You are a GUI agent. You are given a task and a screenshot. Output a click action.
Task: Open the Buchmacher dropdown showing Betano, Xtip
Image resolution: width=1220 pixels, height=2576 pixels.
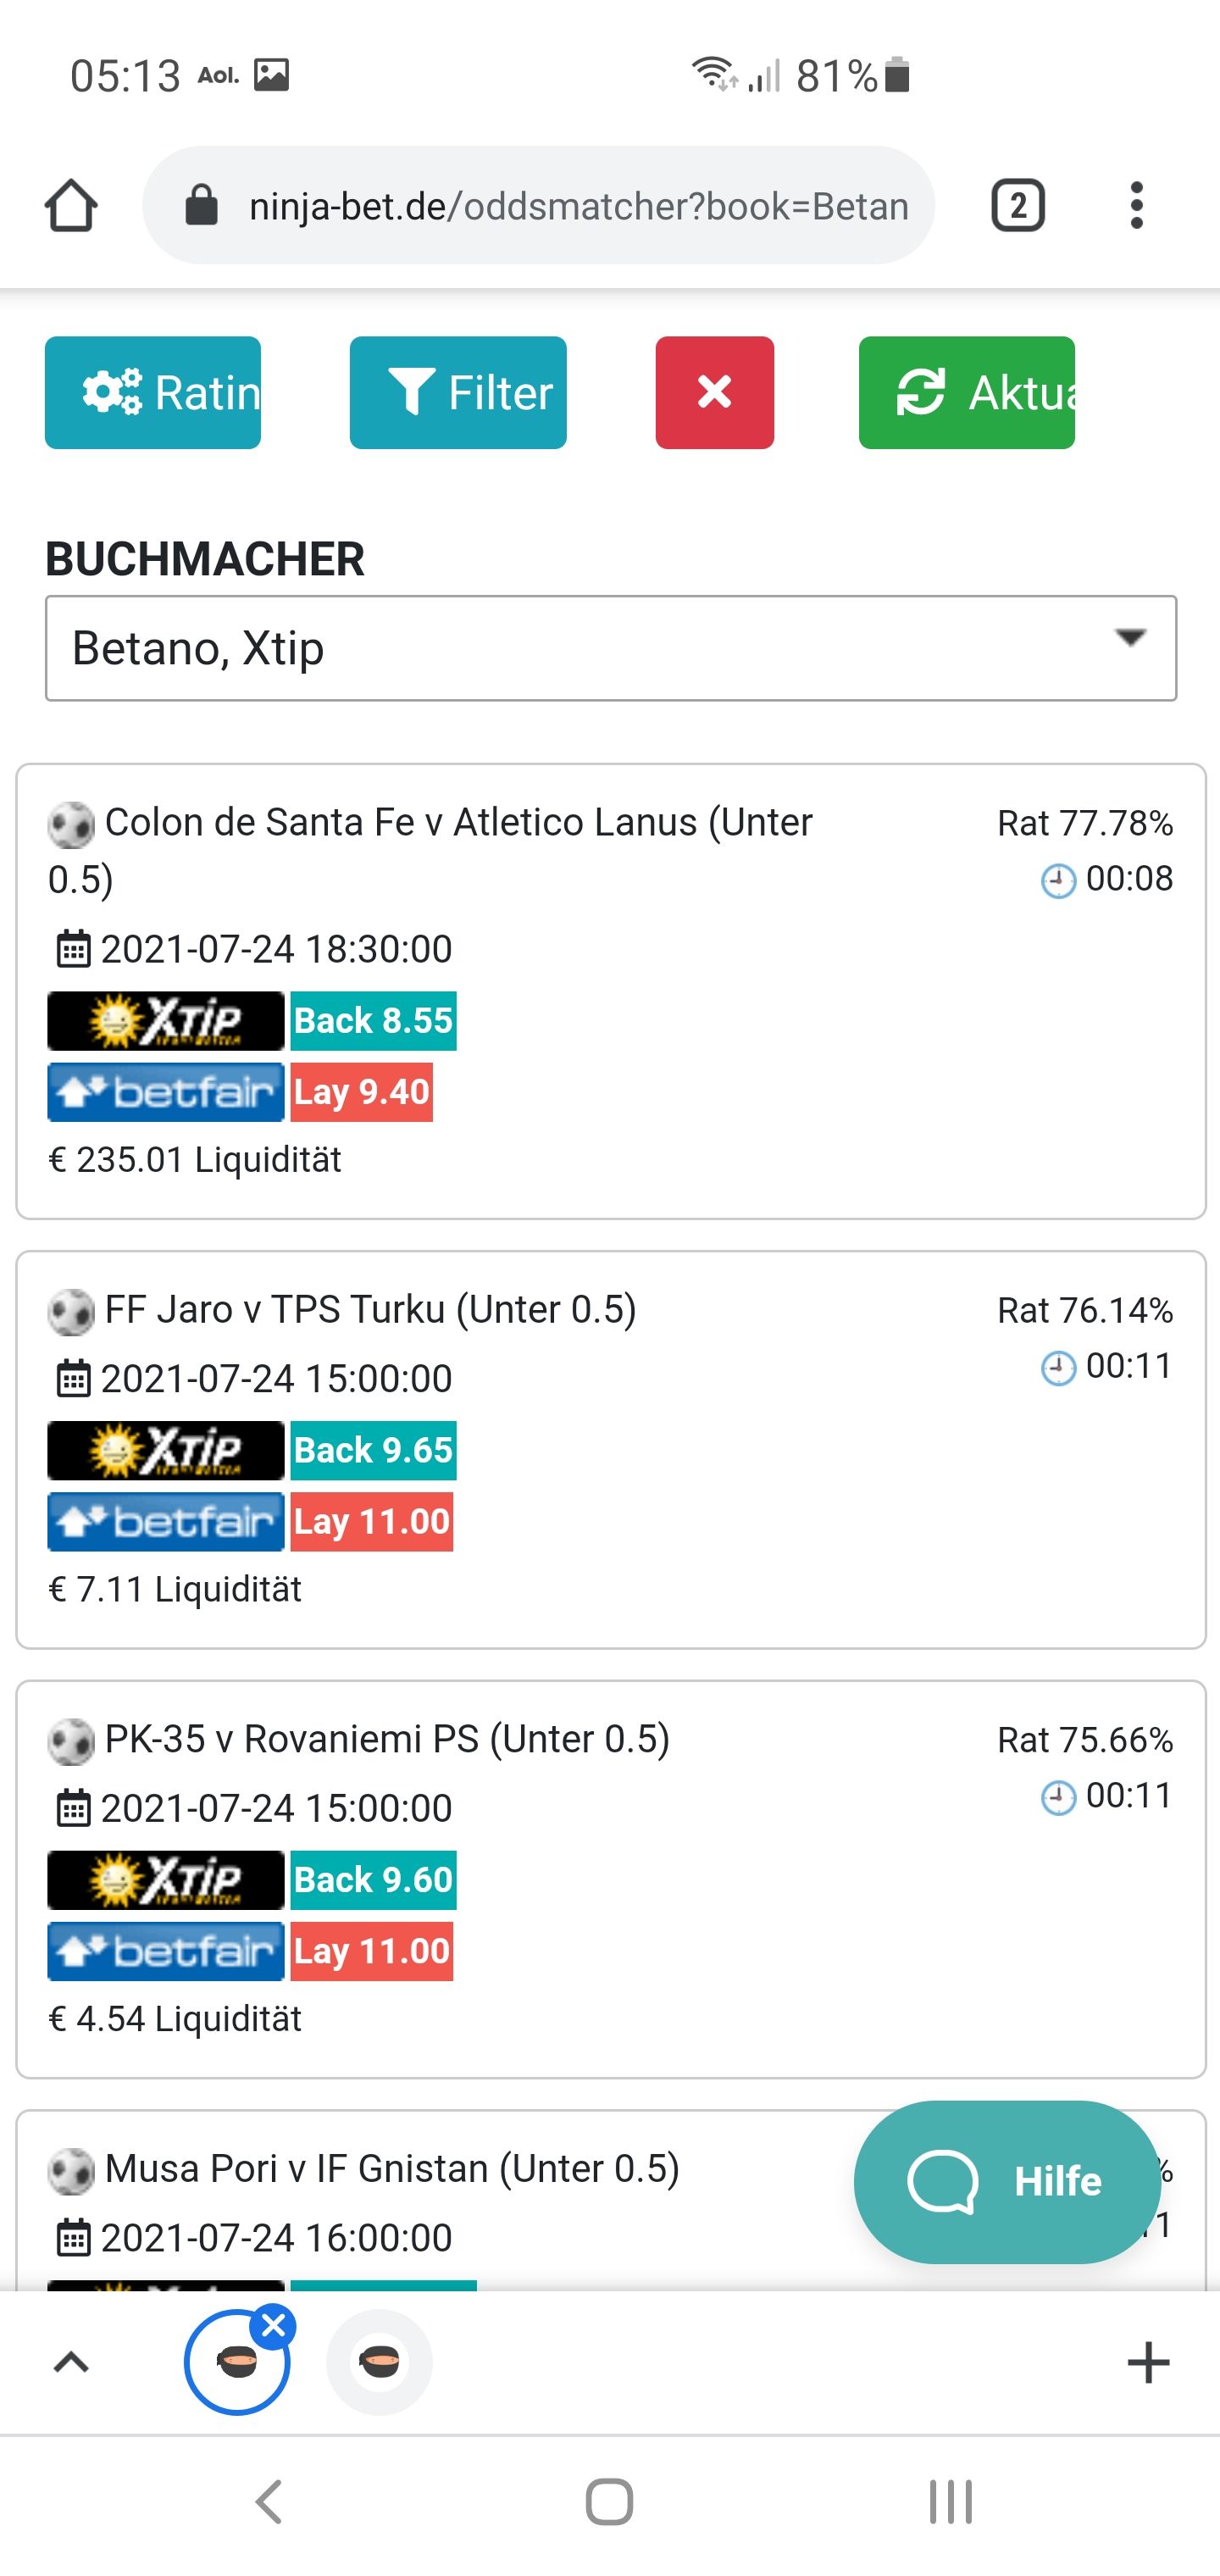pos(611,648)
